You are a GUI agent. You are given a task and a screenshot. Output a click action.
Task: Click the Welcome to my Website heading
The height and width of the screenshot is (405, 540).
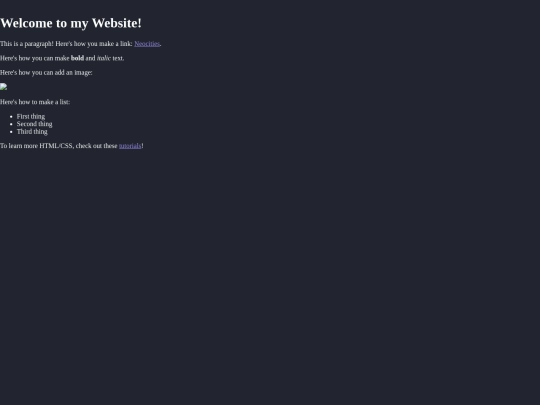coord(71,23)
